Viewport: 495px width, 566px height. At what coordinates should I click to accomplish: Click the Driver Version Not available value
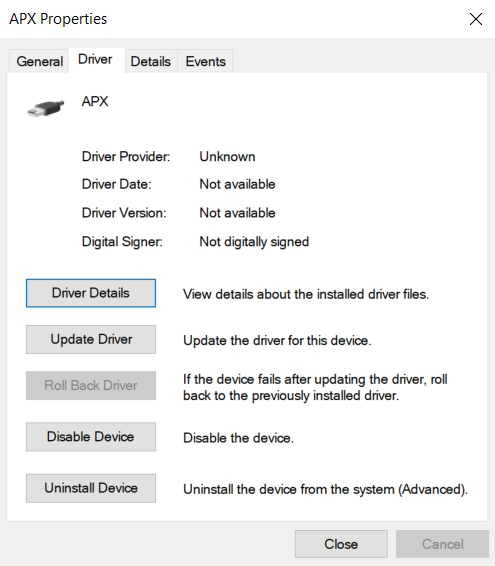click(x=238, y=213)
